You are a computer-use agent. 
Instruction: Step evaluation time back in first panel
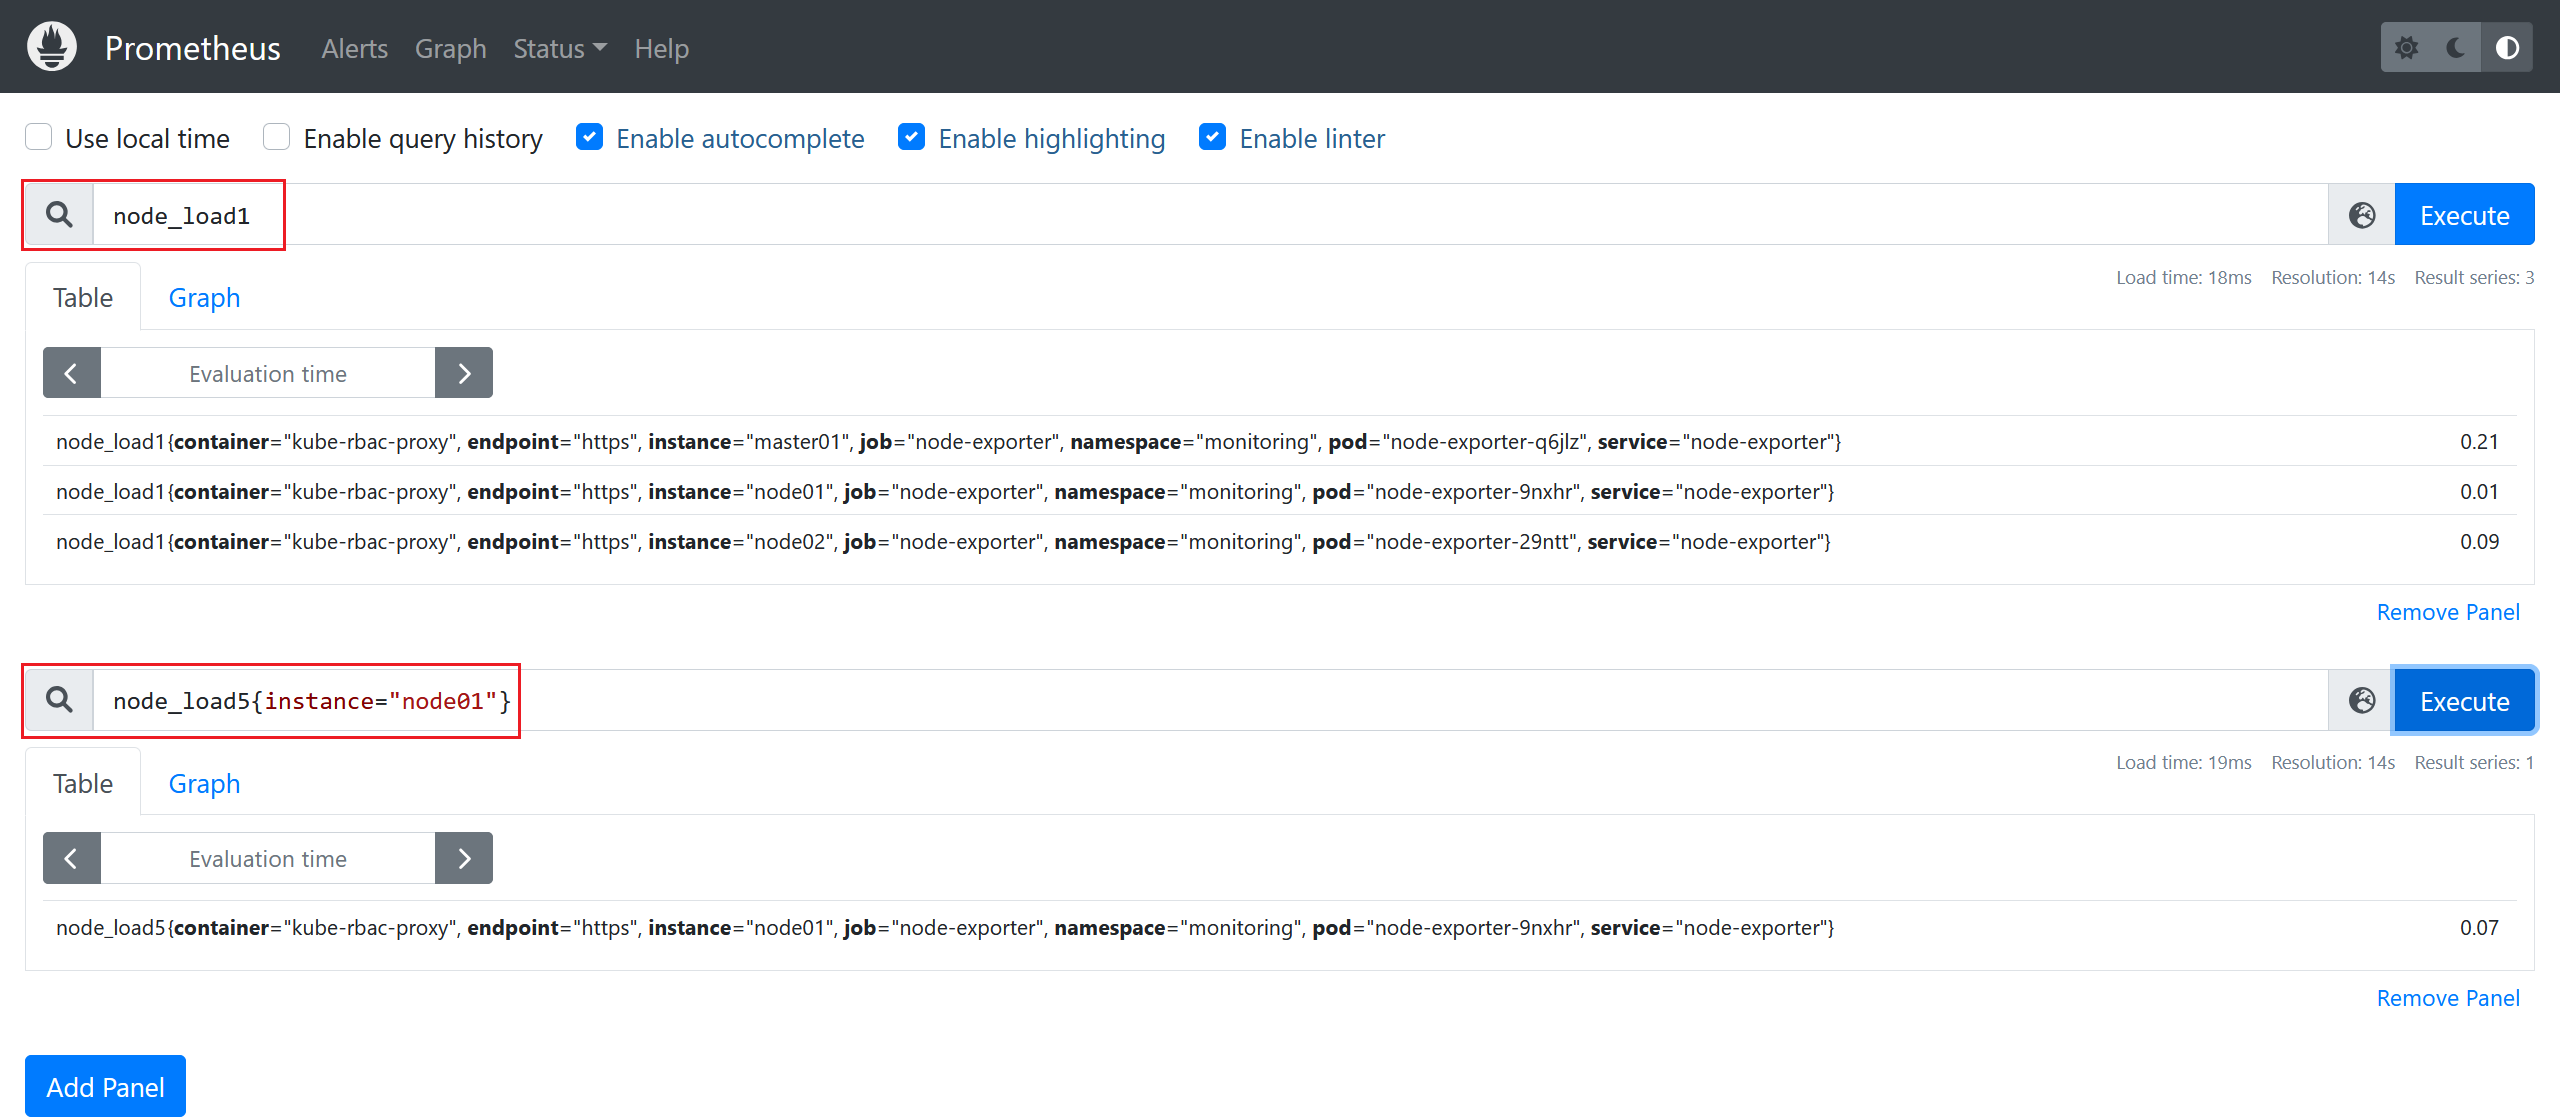tap(72, 373)
